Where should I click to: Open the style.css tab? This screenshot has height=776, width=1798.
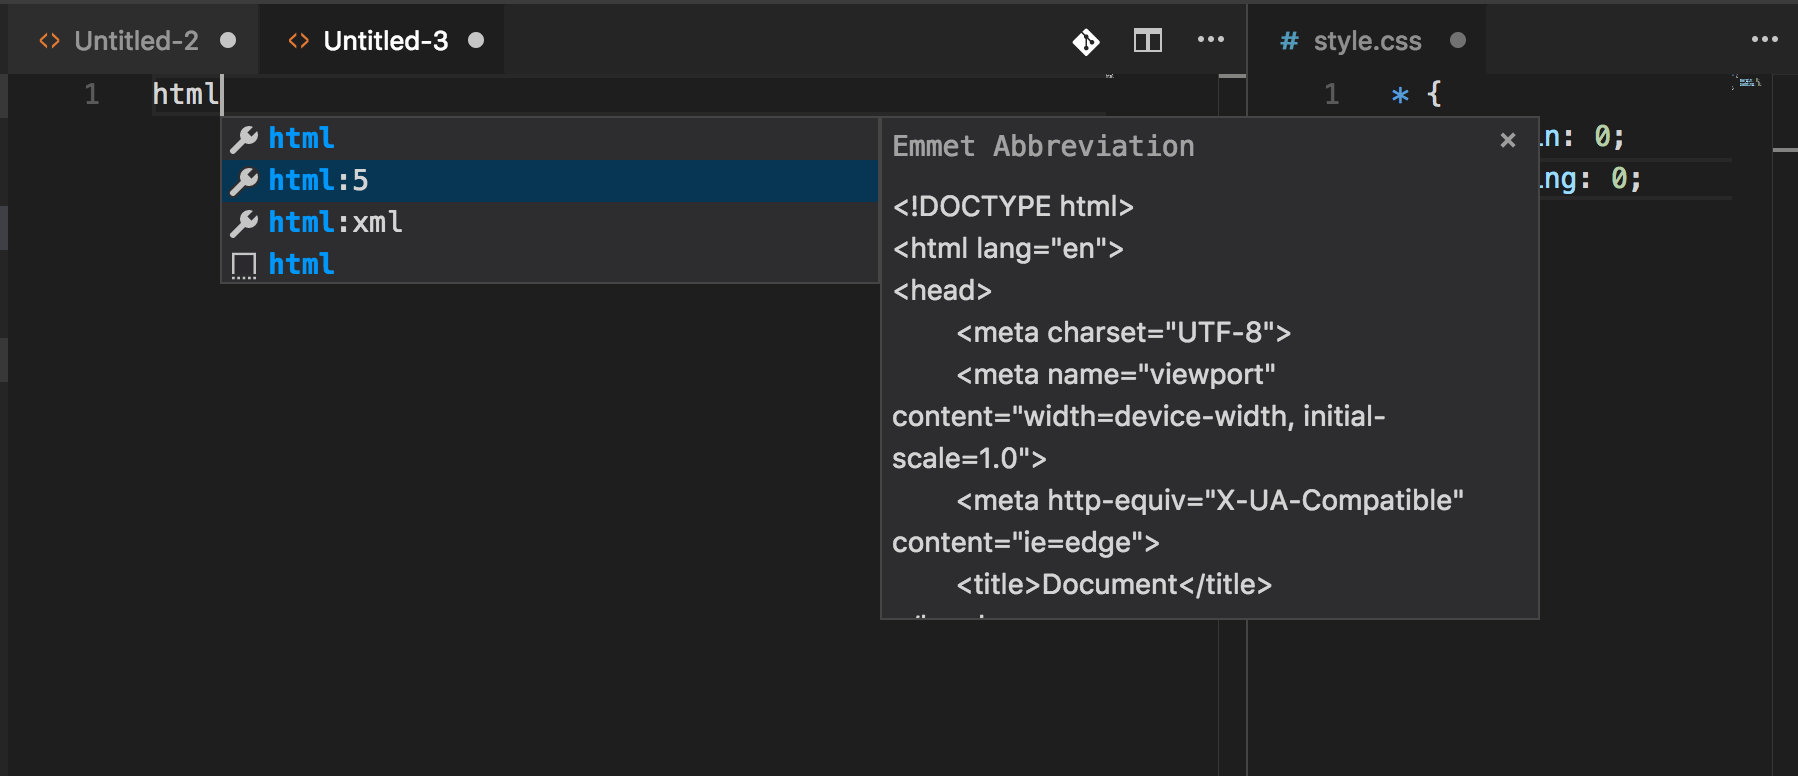[1367, 41]
